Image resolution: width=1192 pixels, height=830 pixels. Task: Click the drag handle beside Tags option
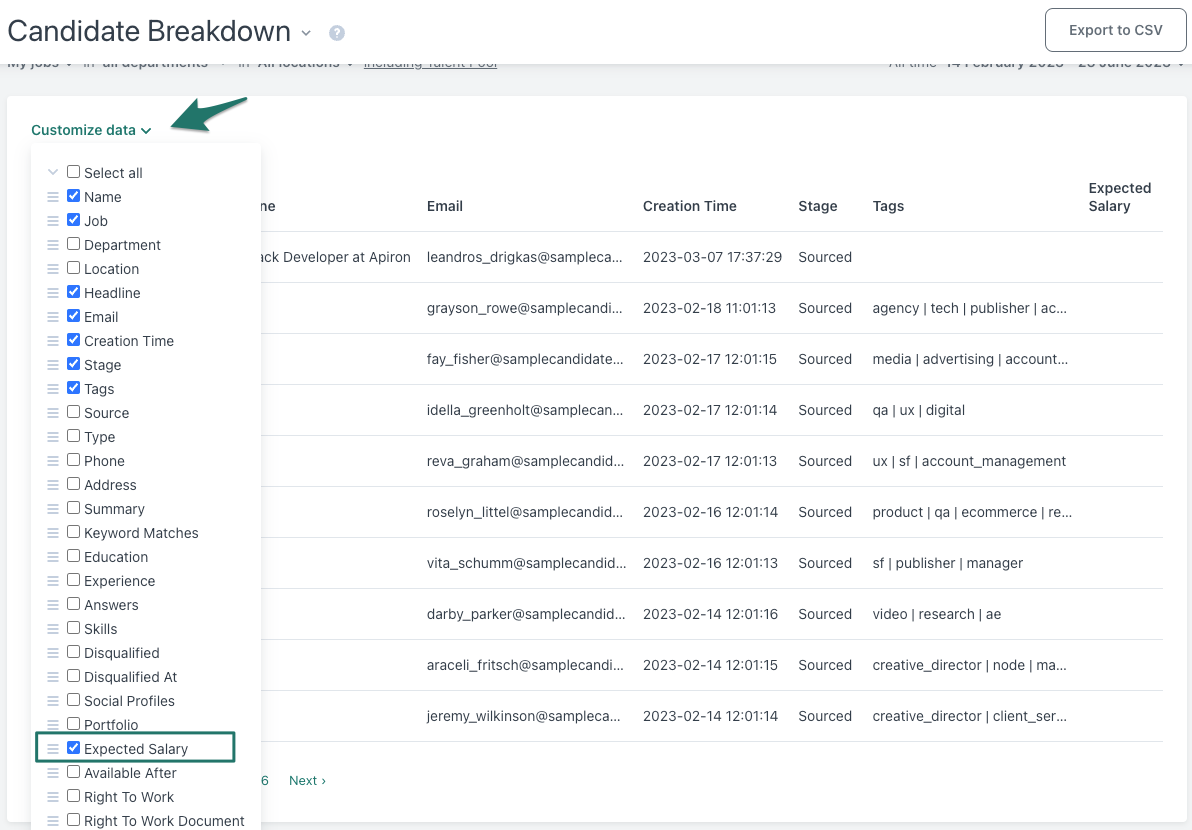coord(53,389)
